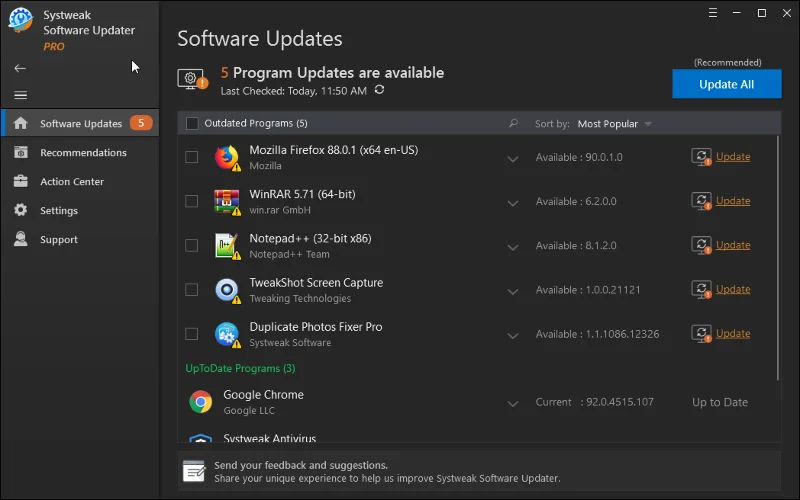Open the Support section
Screen dimensions: 800x500
click(x=80, y=239)
